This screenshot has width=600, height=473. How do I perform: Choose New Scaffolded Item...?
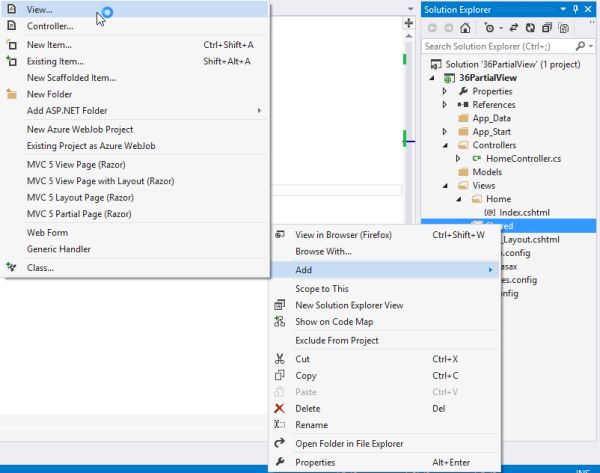click(135, 78)
